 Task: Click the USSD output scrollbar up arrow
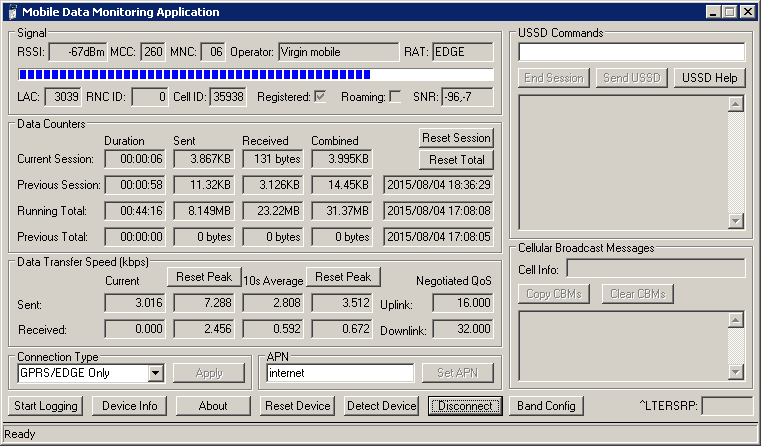(x=736, y=104)
